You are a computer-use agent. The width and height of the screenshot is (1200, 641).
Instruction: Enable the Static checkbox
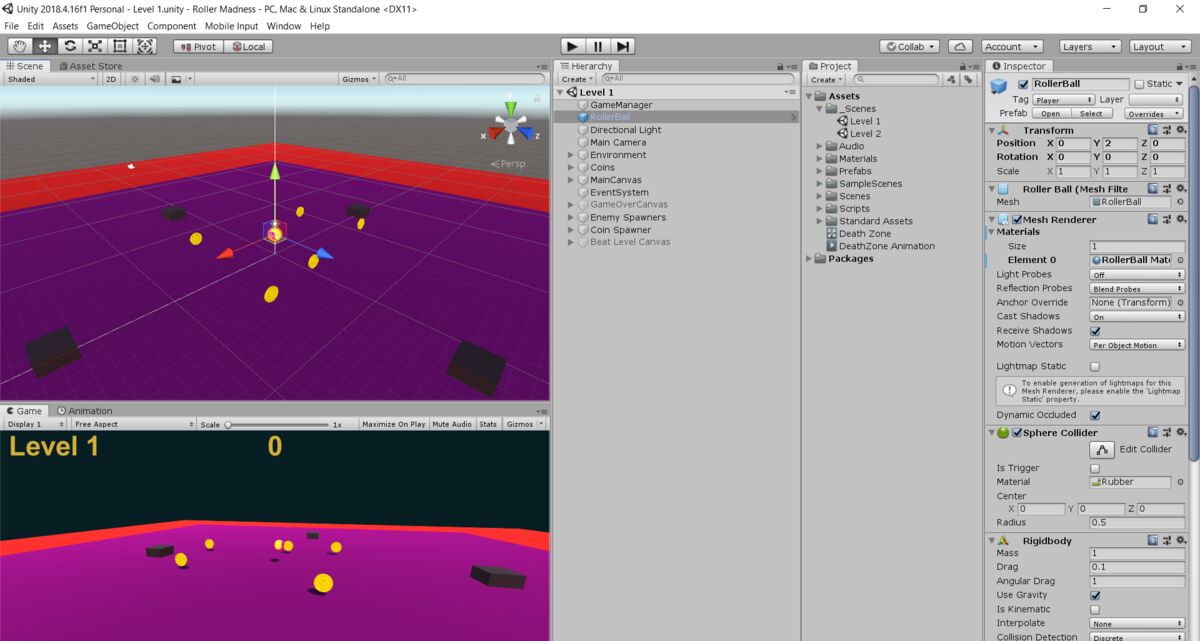pyautogui.click(x=1139, y=84)
